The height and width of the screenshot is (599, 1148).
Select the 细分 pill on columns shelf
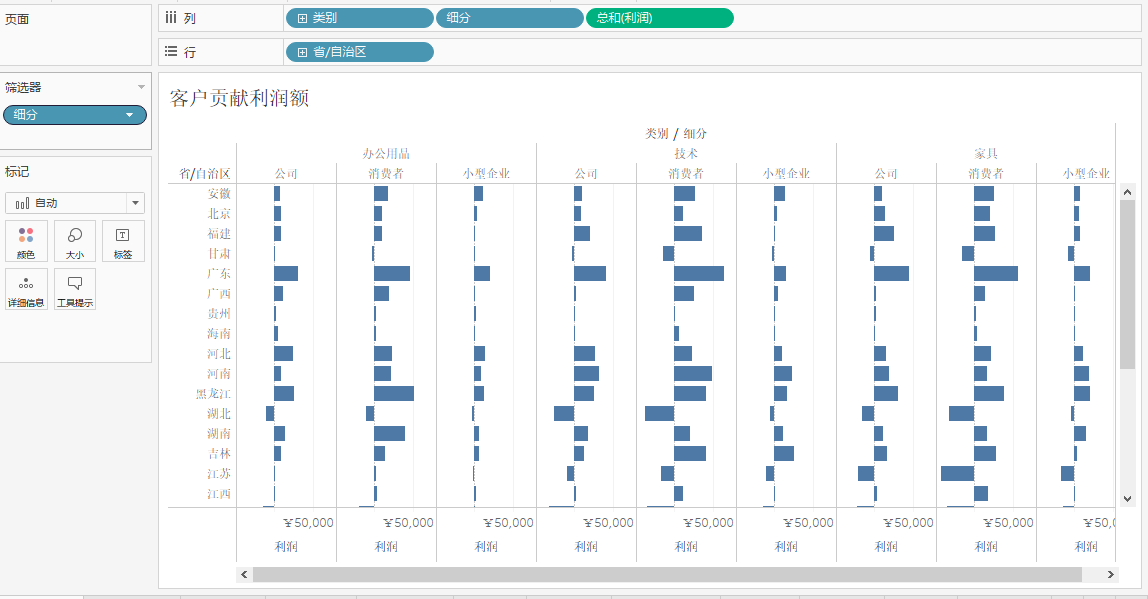point(509,18)
